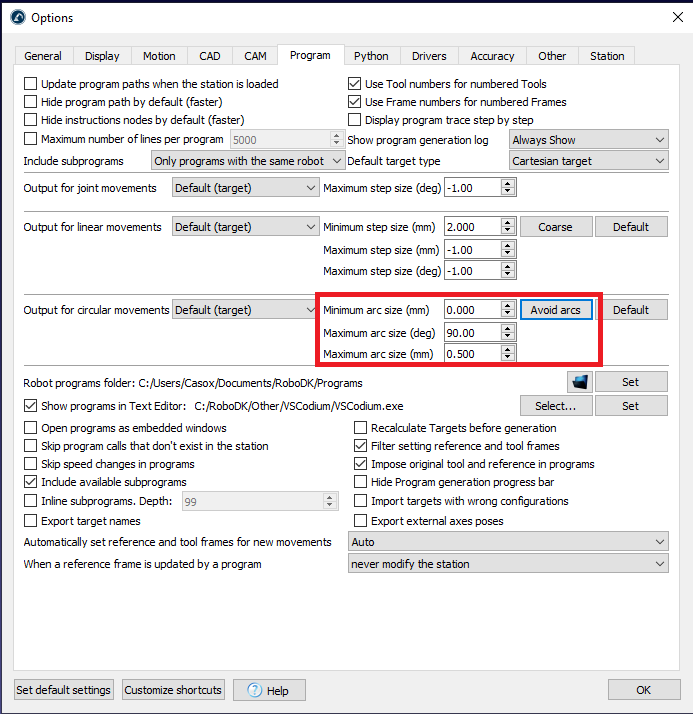Decrease linear Maximum step size (mm) spinner
Image resolution: width=693 pixels, height=714 pixels.
508,254
